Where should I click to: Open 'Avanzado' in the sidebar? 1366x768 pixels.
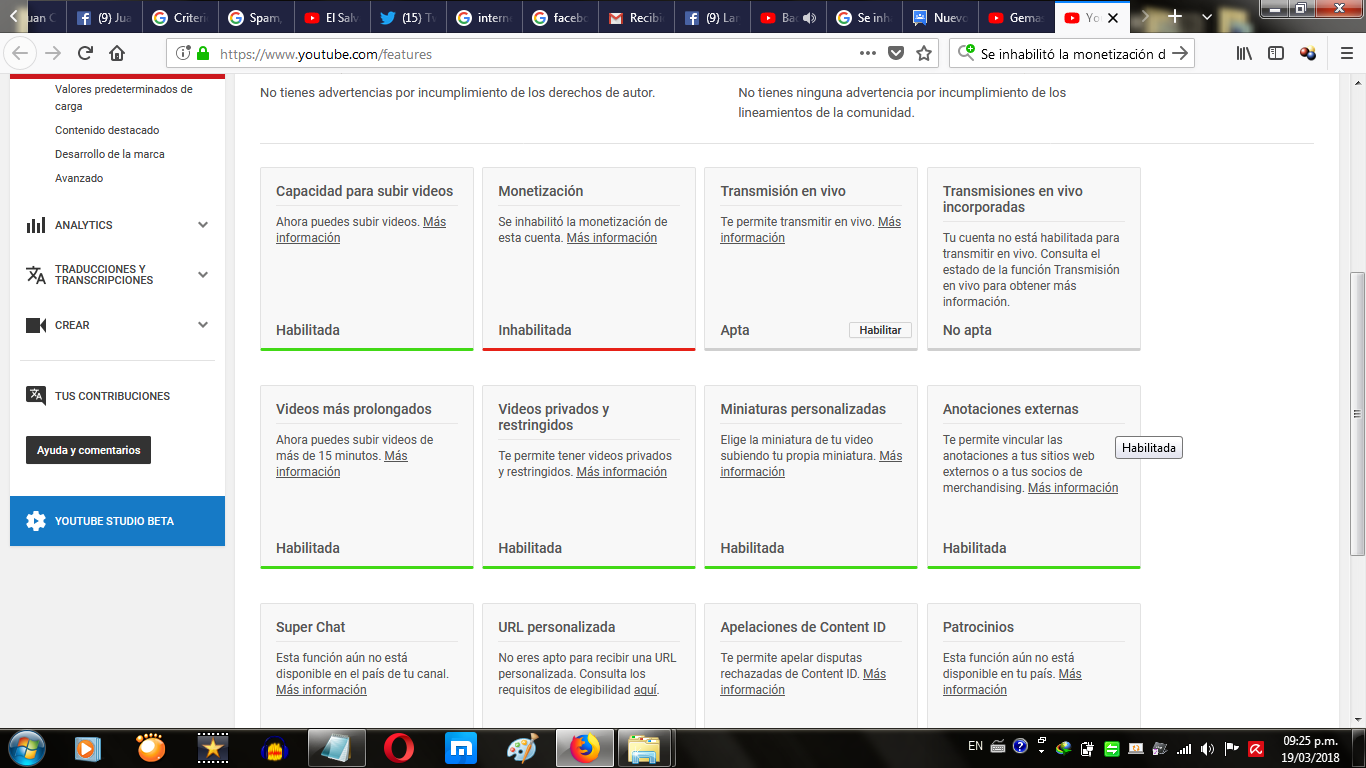79,178
